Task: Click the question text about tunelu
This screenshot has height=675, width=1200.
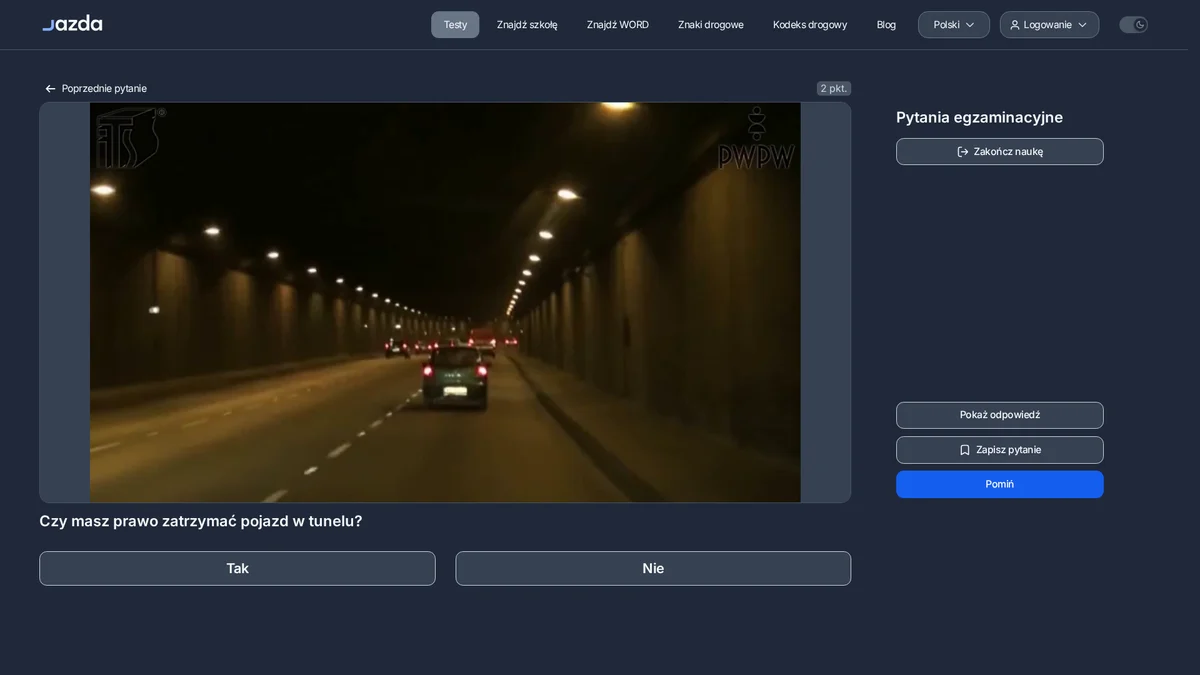Action: [201, 521]
